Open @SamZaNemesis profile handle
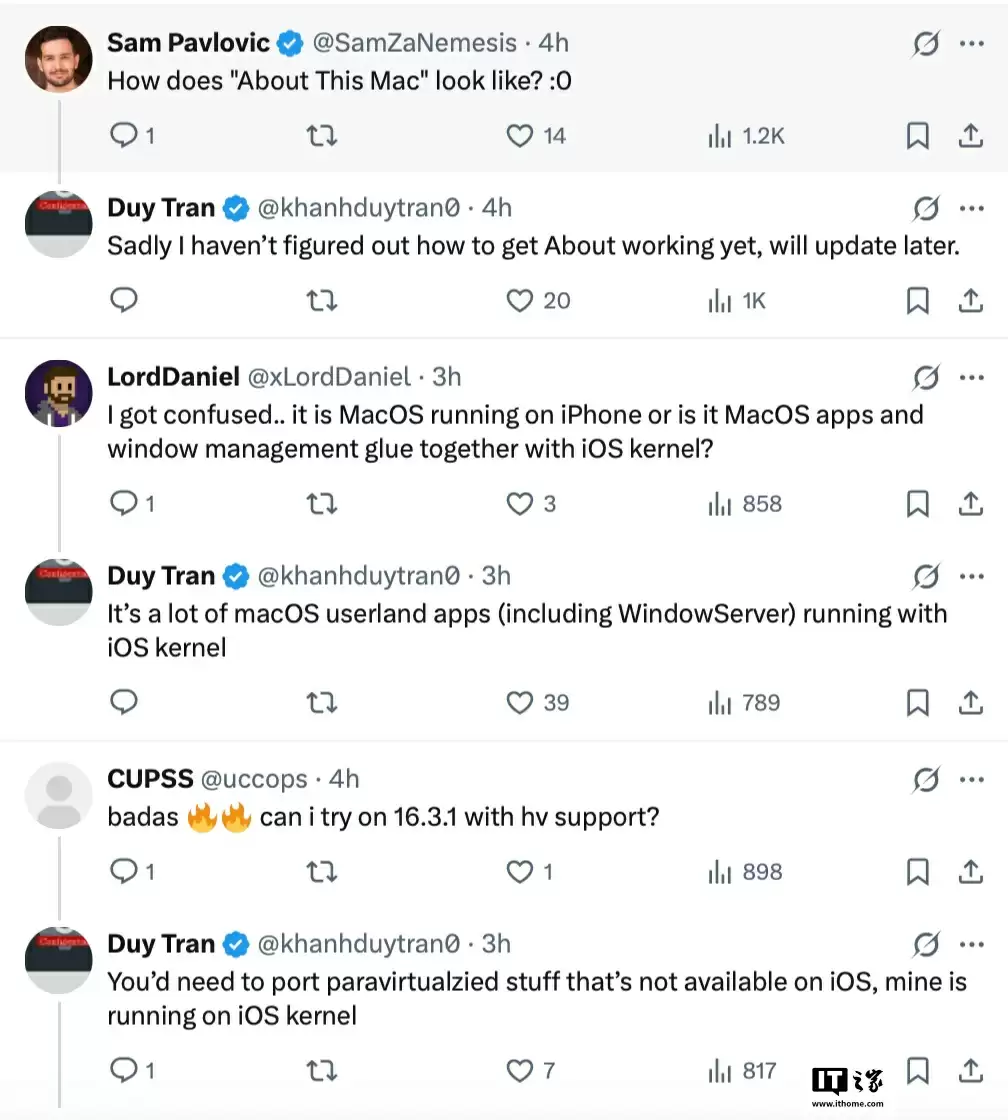The image size is (1008, 1120). pyautogui.click(x=414, y=43)
